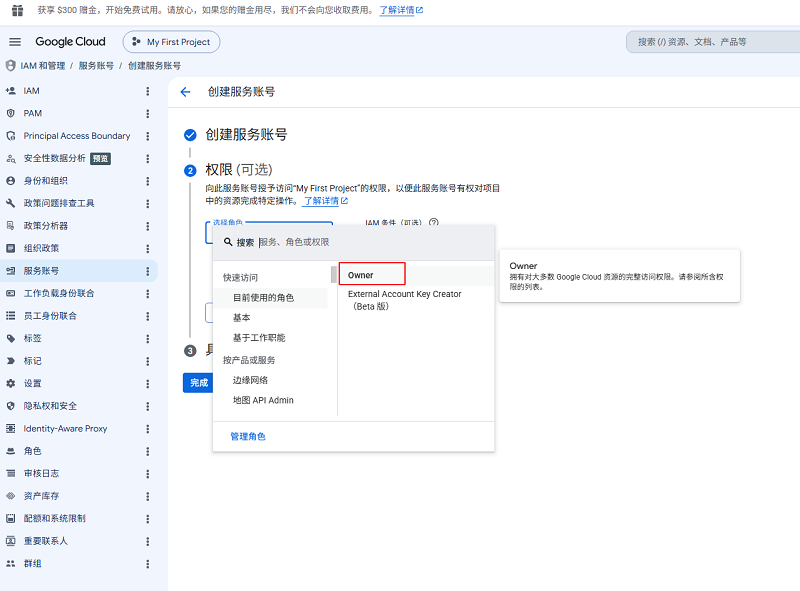Click the 群组 people icon
This screenshot has width=800, height=591.
tap(11, 563)
